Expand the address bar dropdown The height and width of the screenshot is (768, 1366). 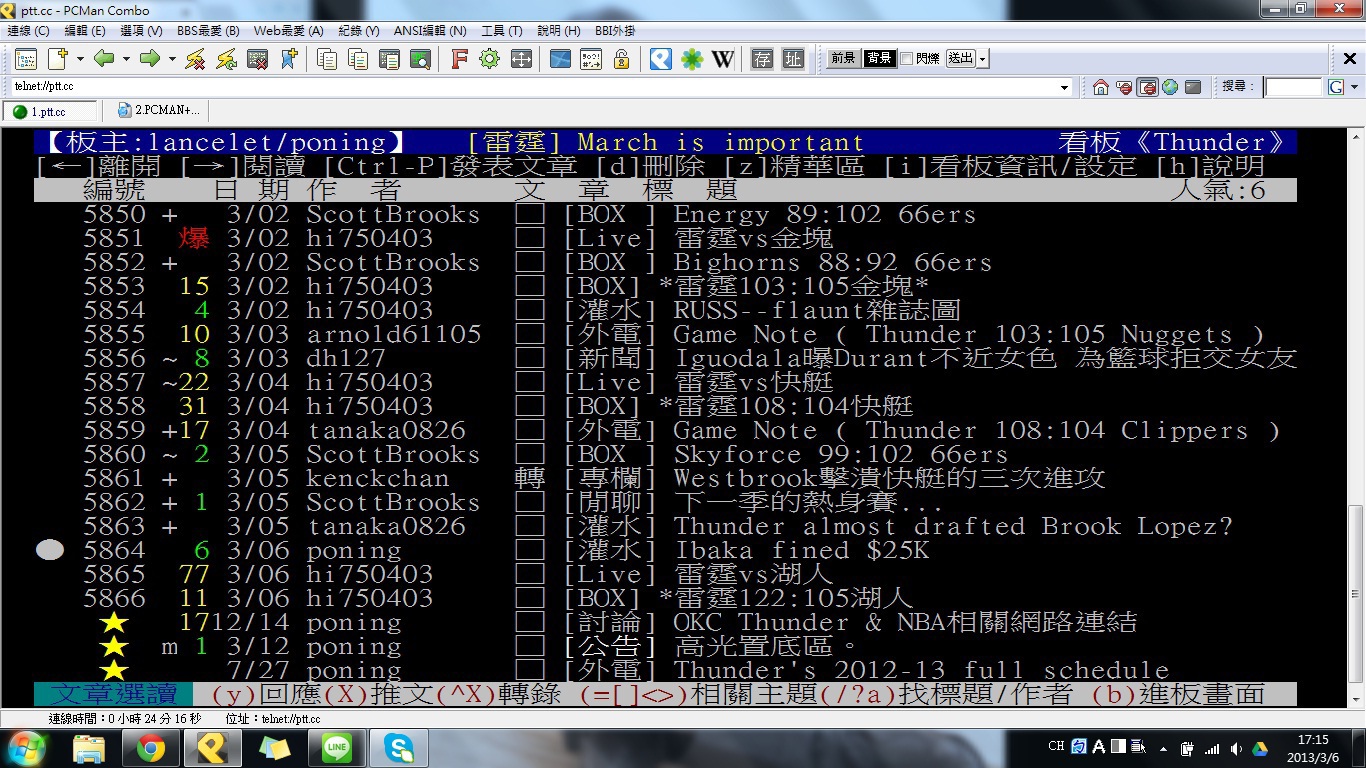1064,87
